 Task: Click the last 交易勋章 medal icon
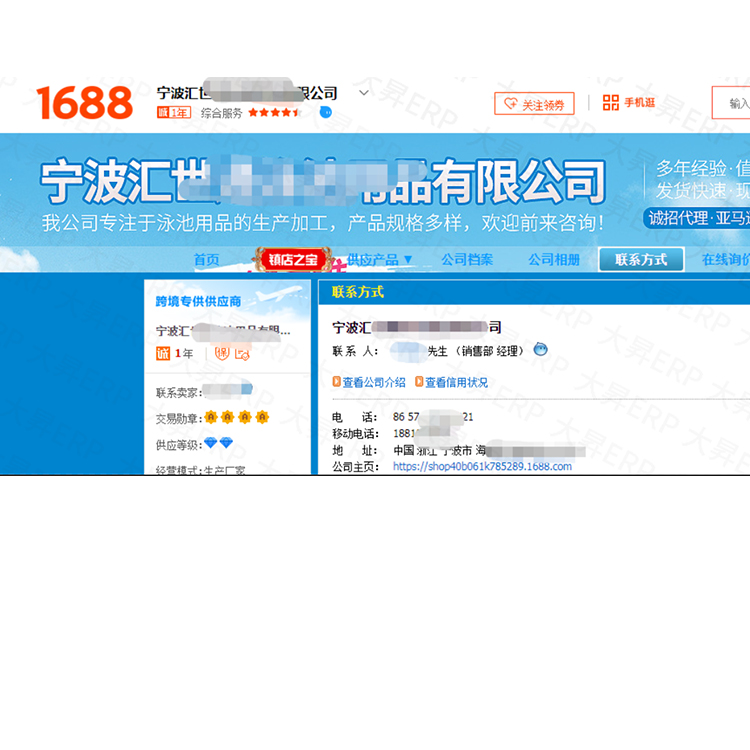[262, 417]
